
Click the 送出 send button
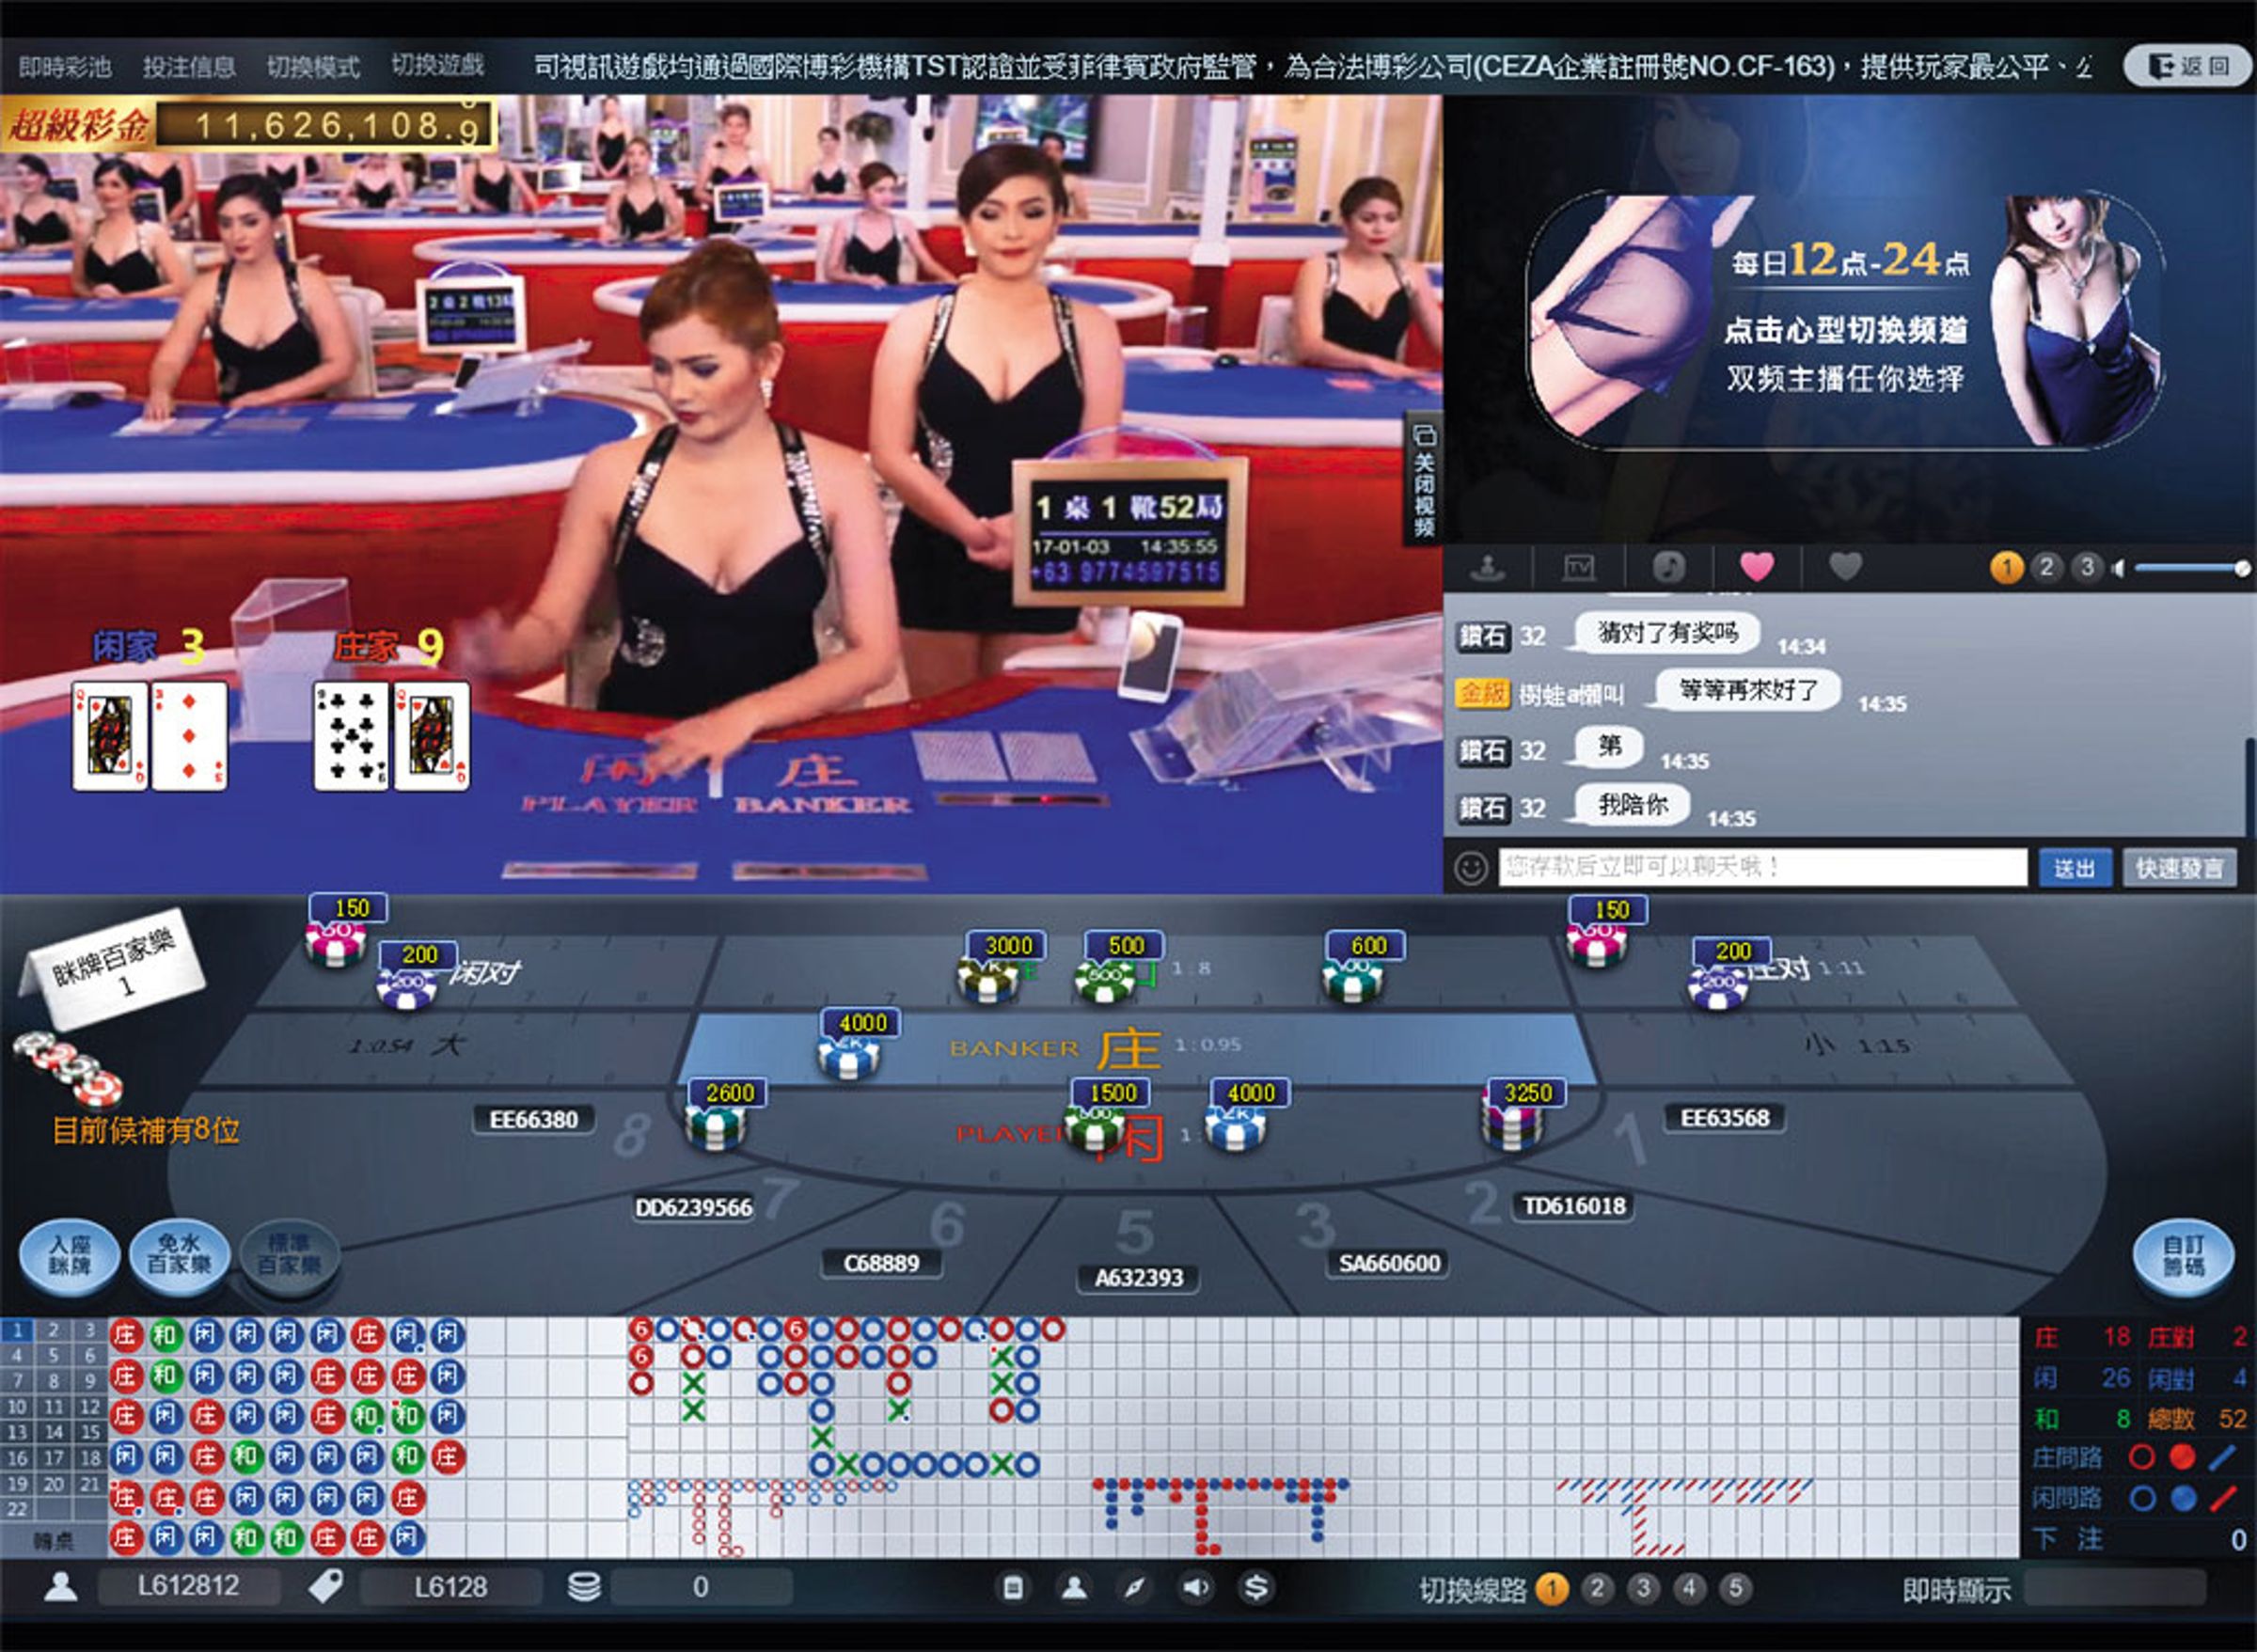point(2075,868)
